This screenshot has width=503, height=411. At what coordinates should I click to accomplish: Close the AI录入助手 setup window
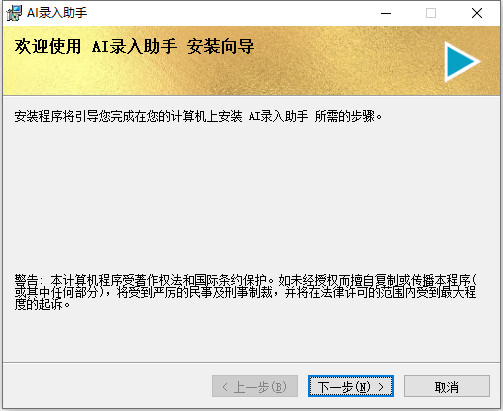[x=477, y=13]
